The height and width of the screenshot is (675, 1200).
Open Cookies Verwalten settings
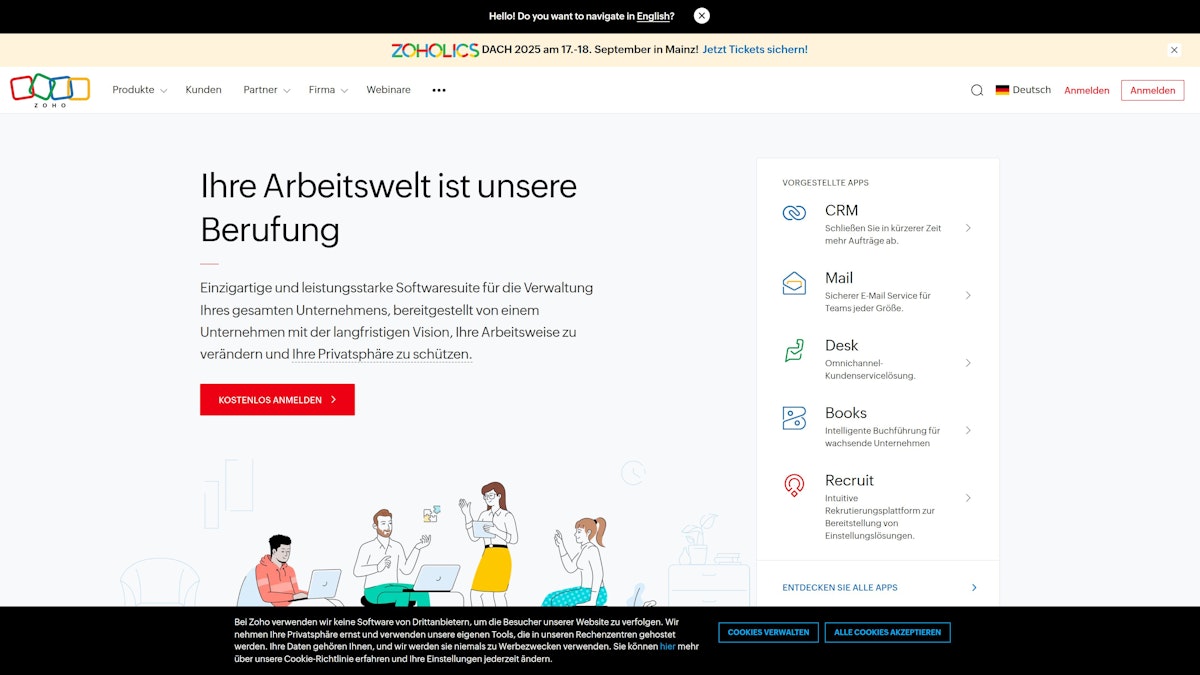[767, 632]
